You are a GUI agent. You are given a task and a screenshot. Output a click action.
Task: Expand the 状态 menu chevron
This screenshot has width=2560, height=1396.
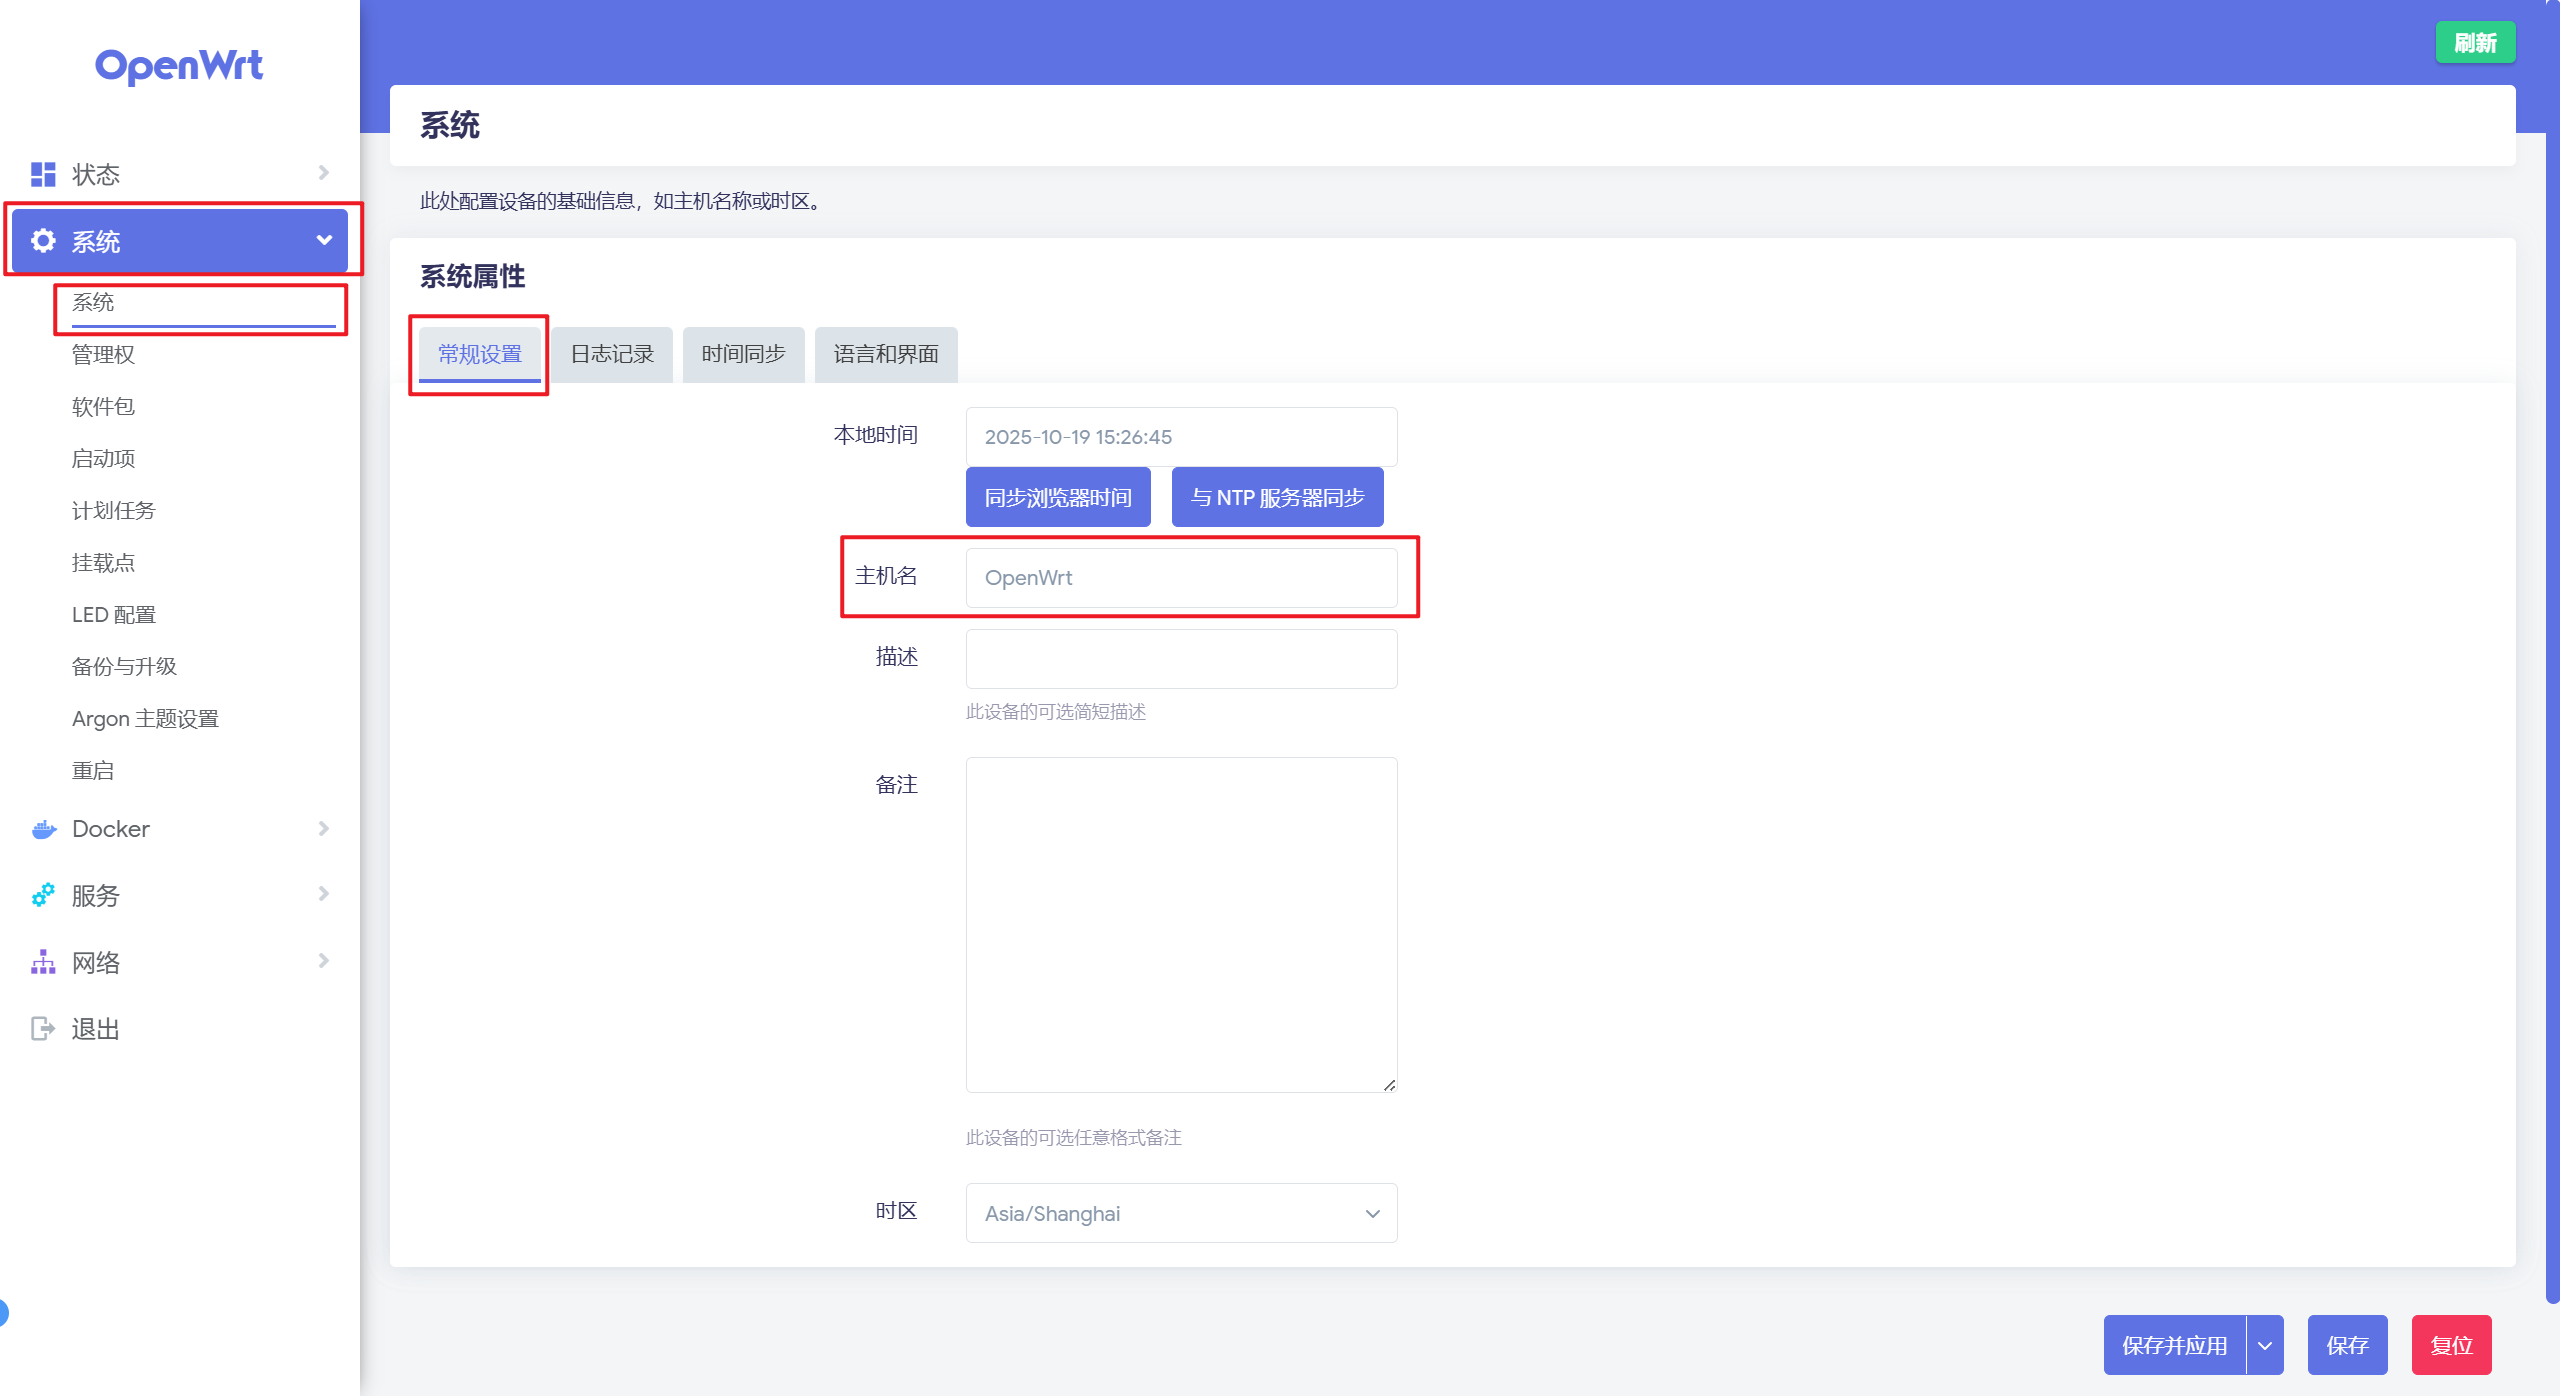pos(323,173)
